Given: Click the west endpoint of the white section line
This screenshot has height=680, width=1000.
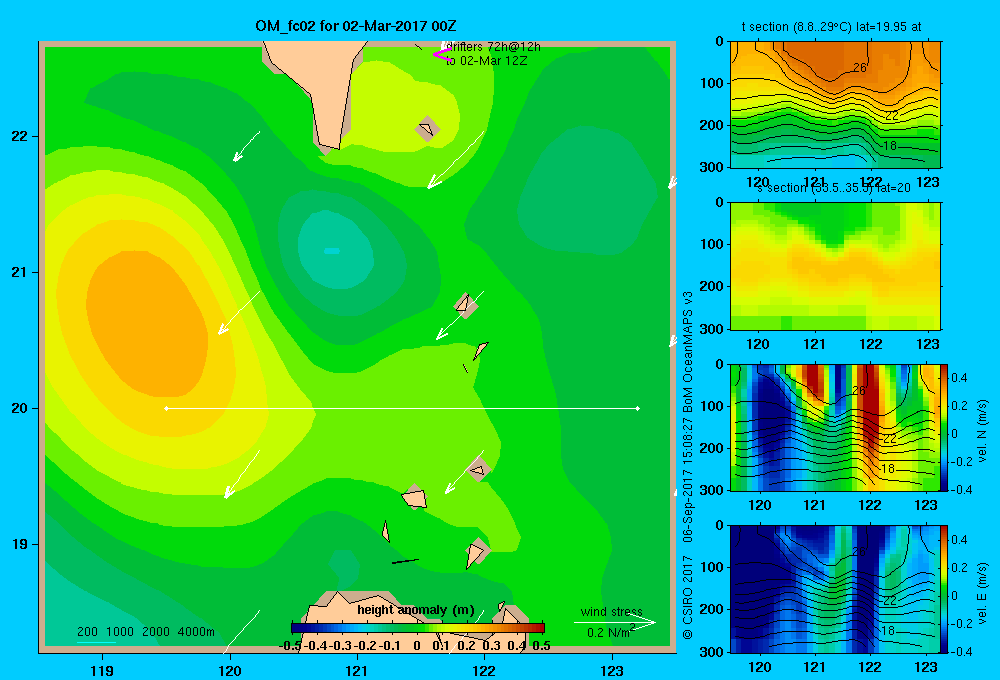Looking at the screenshot, I should tap(166, 408).
